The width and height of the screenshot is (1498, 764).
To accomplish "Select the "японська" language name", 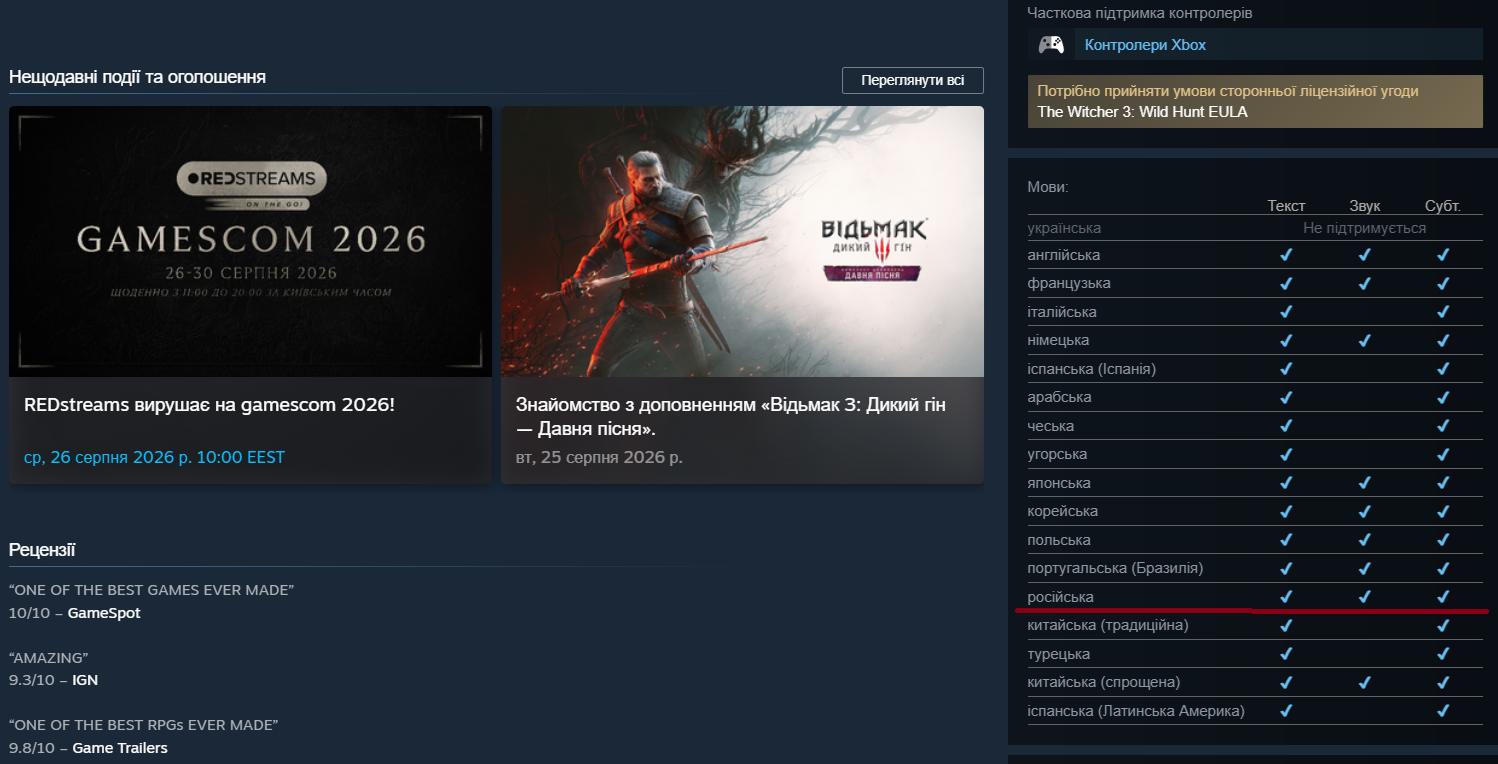I will pos(1059,483).
